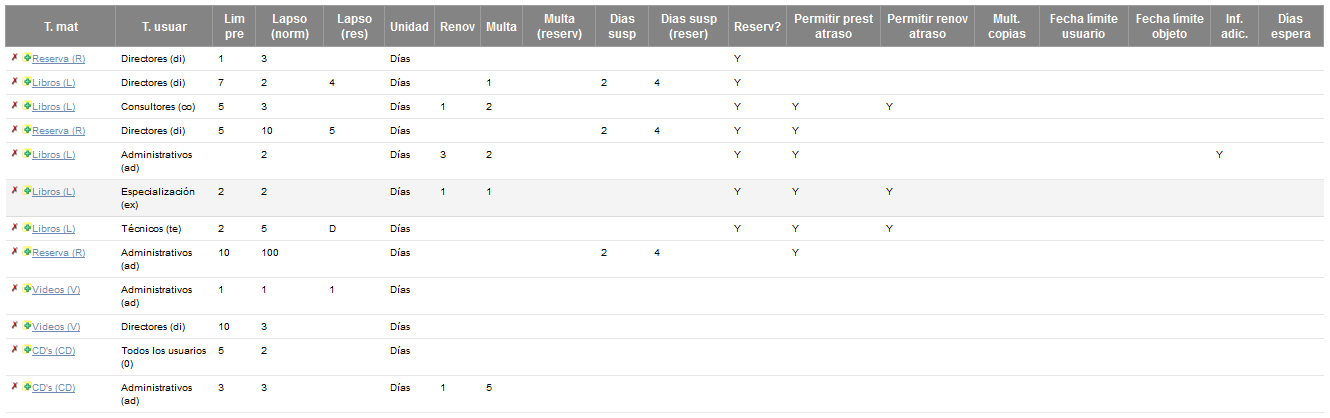Image resolution: width=1330 pixels, height=418 pixels.
Task: Click green plus icon on Especialización row
Action: [x=27, y=191]
